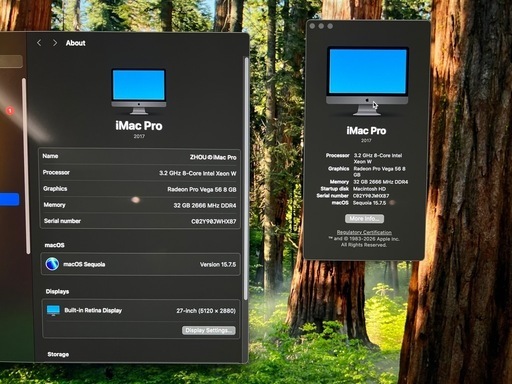512x384 pixels.
Task: Click the iMac Pro image in small About window
Action: pyautogui.click(x=367, y=81)
